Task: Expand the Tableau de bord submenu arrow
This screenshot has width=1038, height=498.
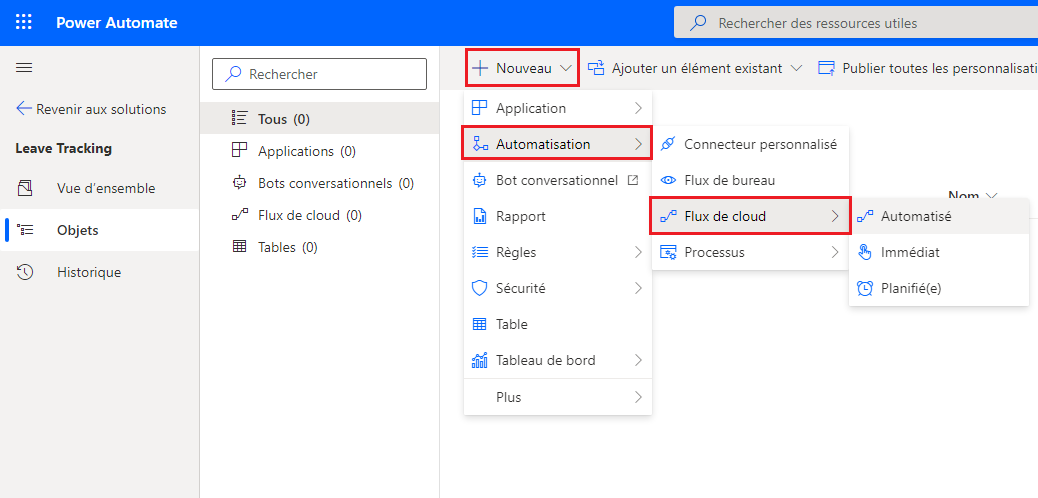Action: pyautogui.click(x=638, y=360)
